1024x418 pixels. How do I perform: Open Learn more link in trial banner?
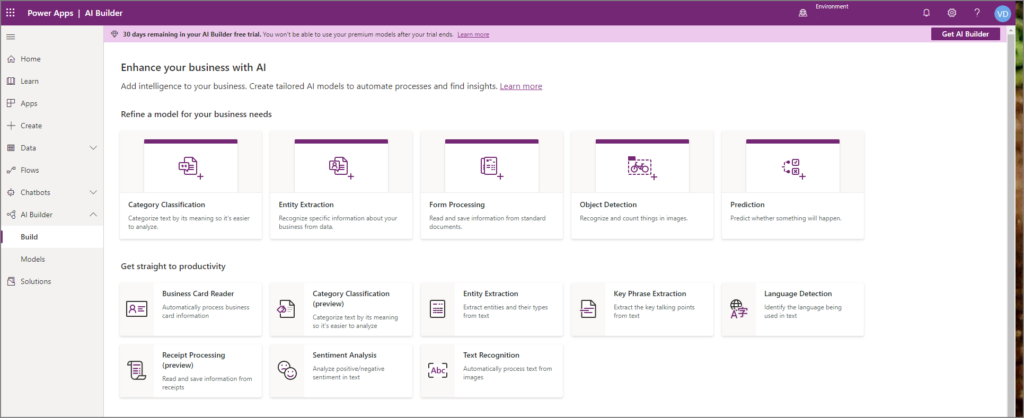(x=473, y=34)
